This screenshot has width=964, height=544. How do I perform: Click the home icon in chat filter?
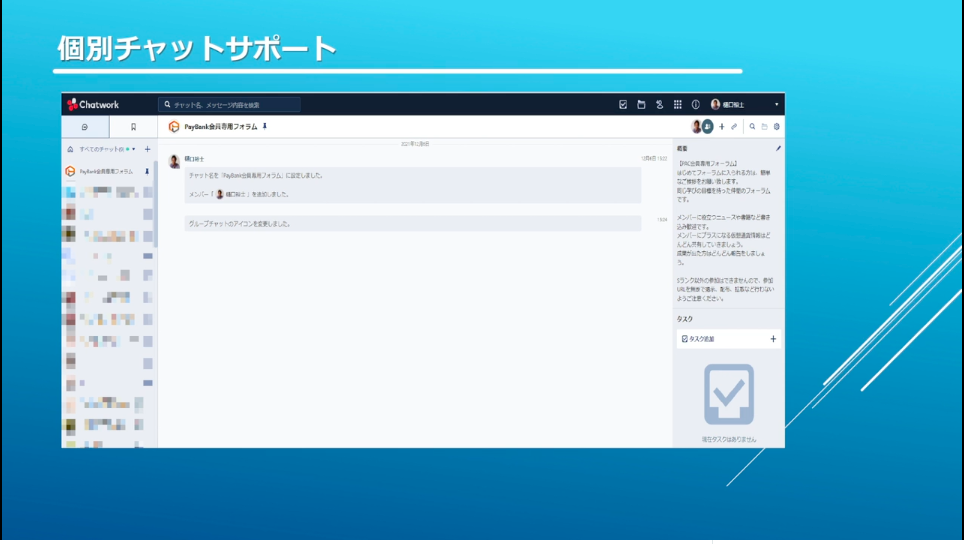70,149
